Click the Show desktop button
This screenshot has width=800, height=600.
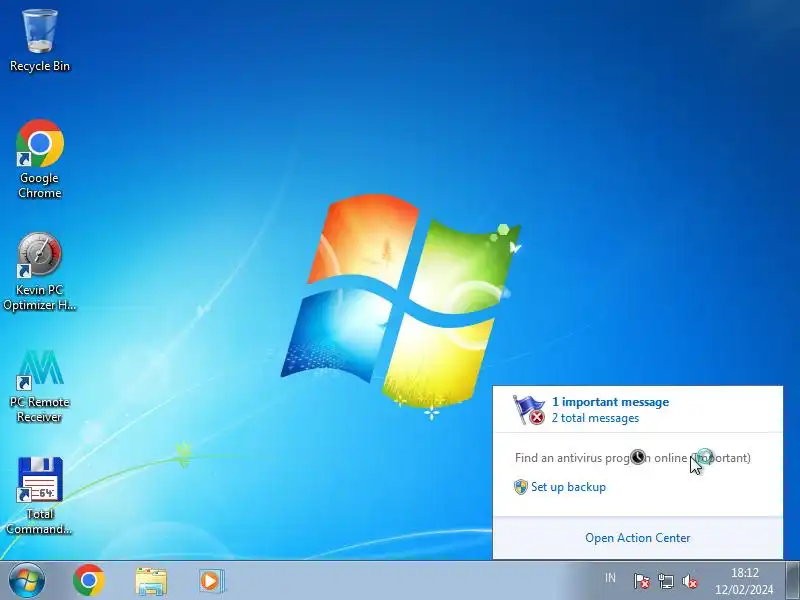(792, 581)
